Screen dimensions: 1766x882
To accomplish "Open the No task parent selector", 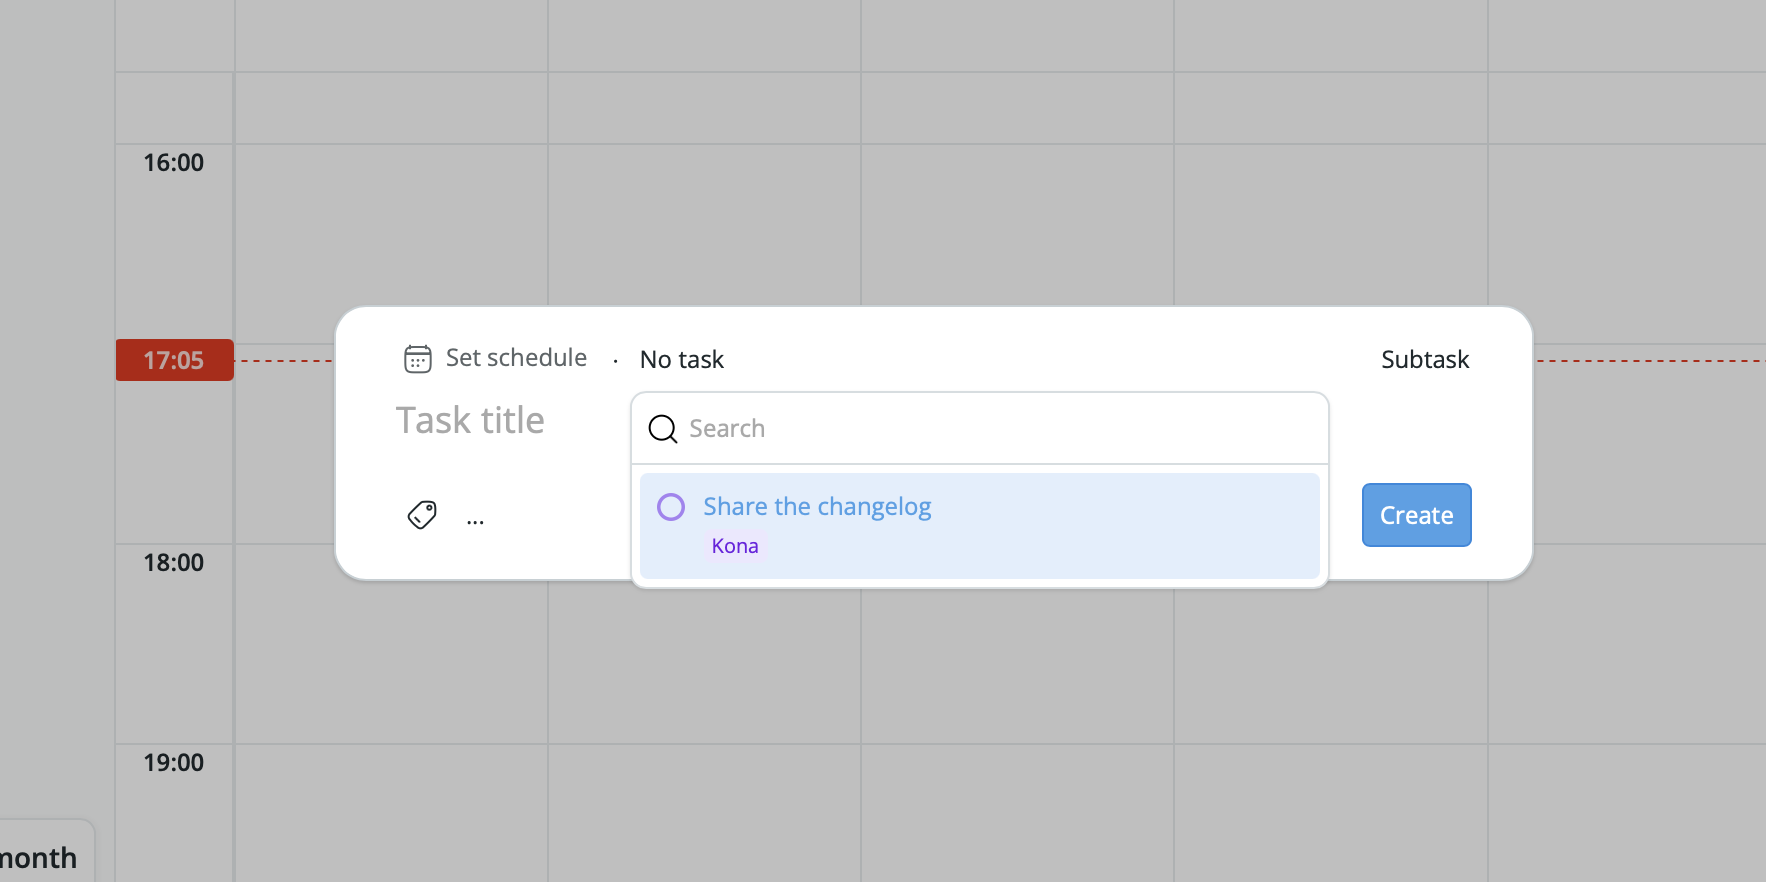I will point(681,360).
